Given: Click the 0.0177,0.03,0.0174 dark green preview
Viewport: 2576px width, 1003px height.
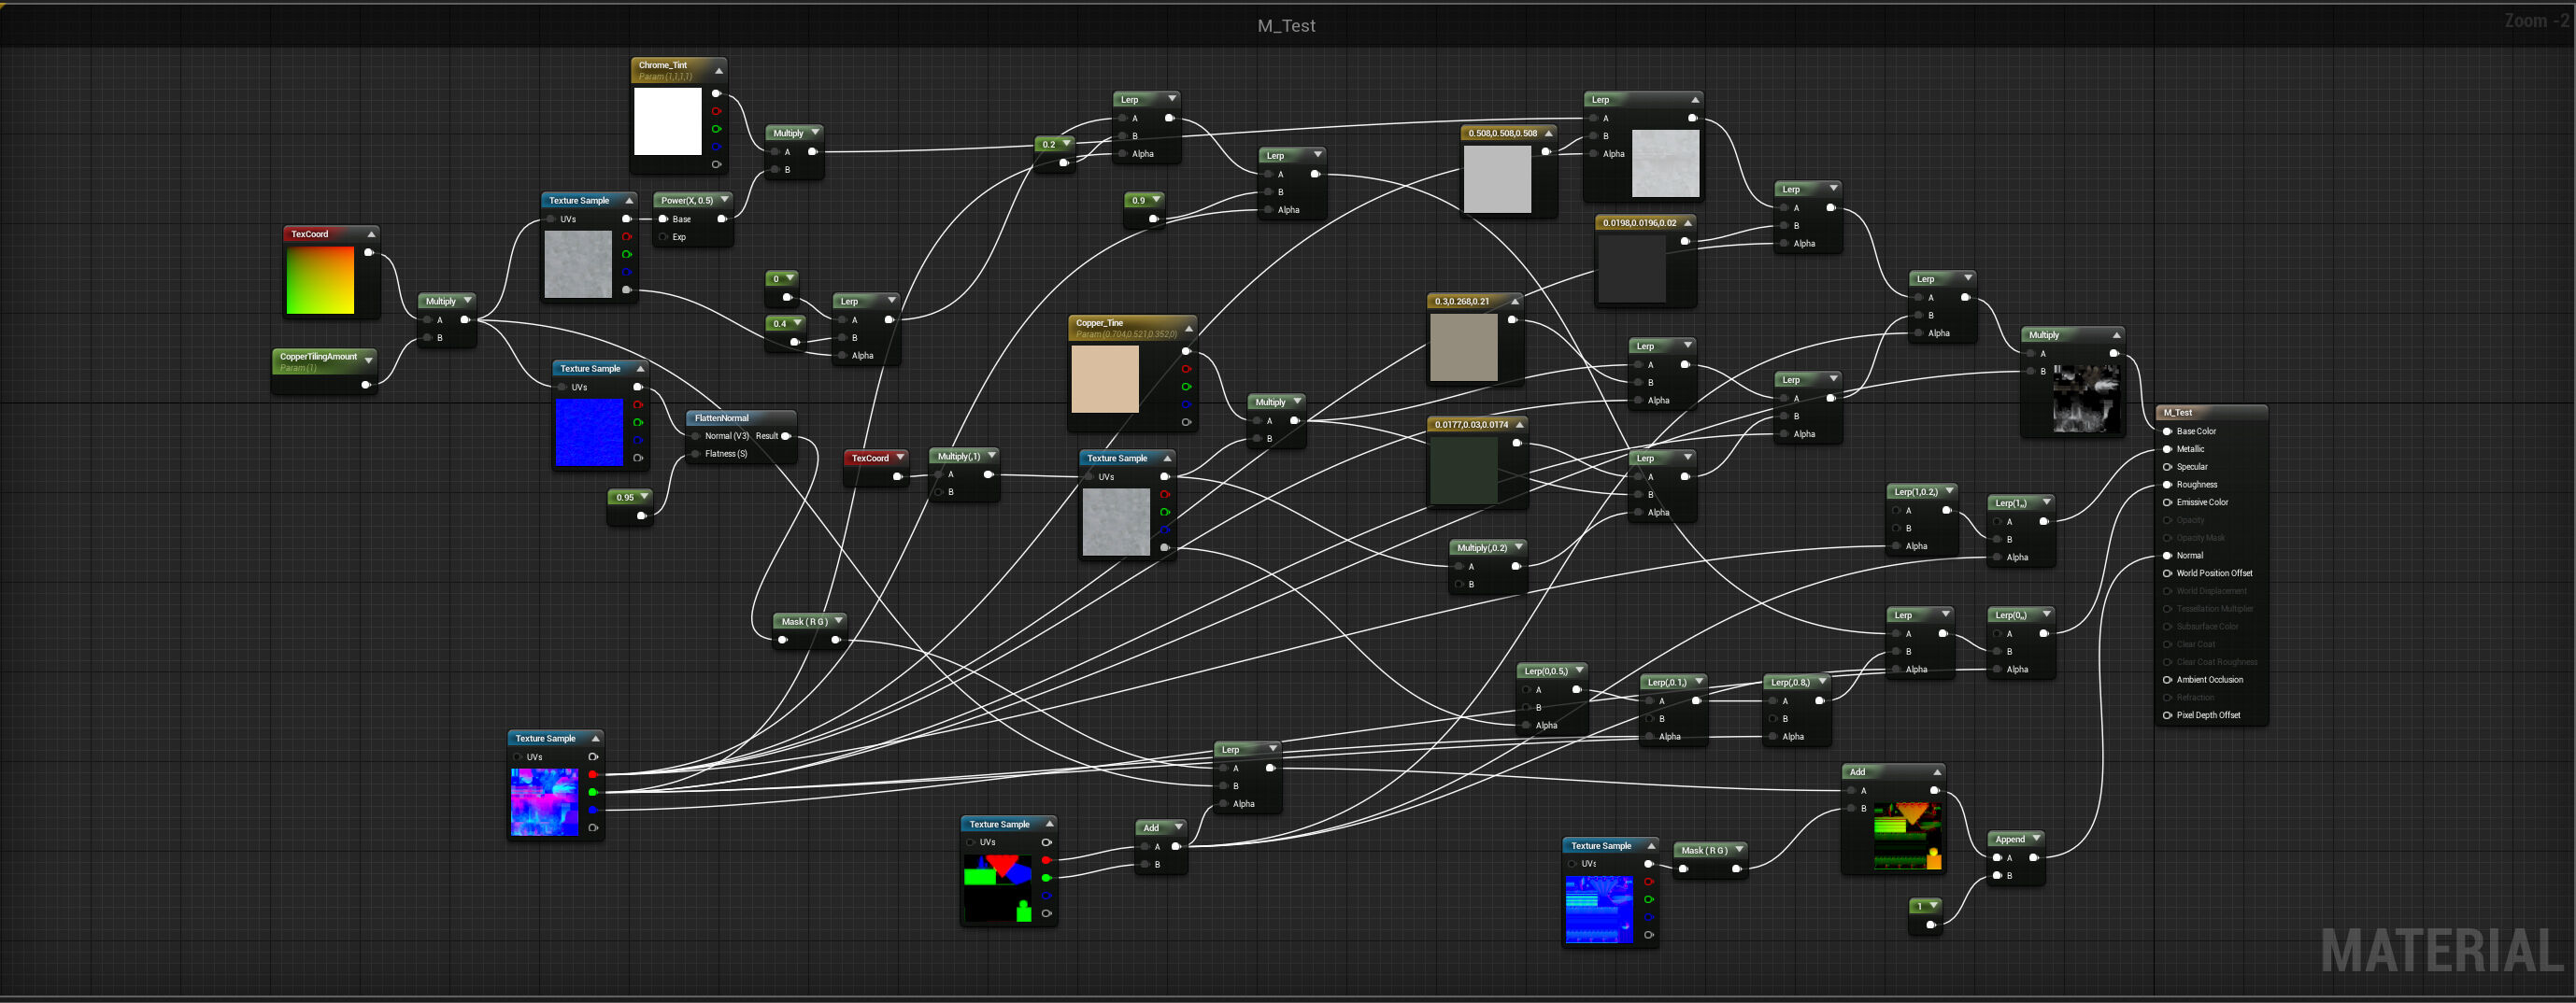Looking at the screenshot, I should (1463, 470).
